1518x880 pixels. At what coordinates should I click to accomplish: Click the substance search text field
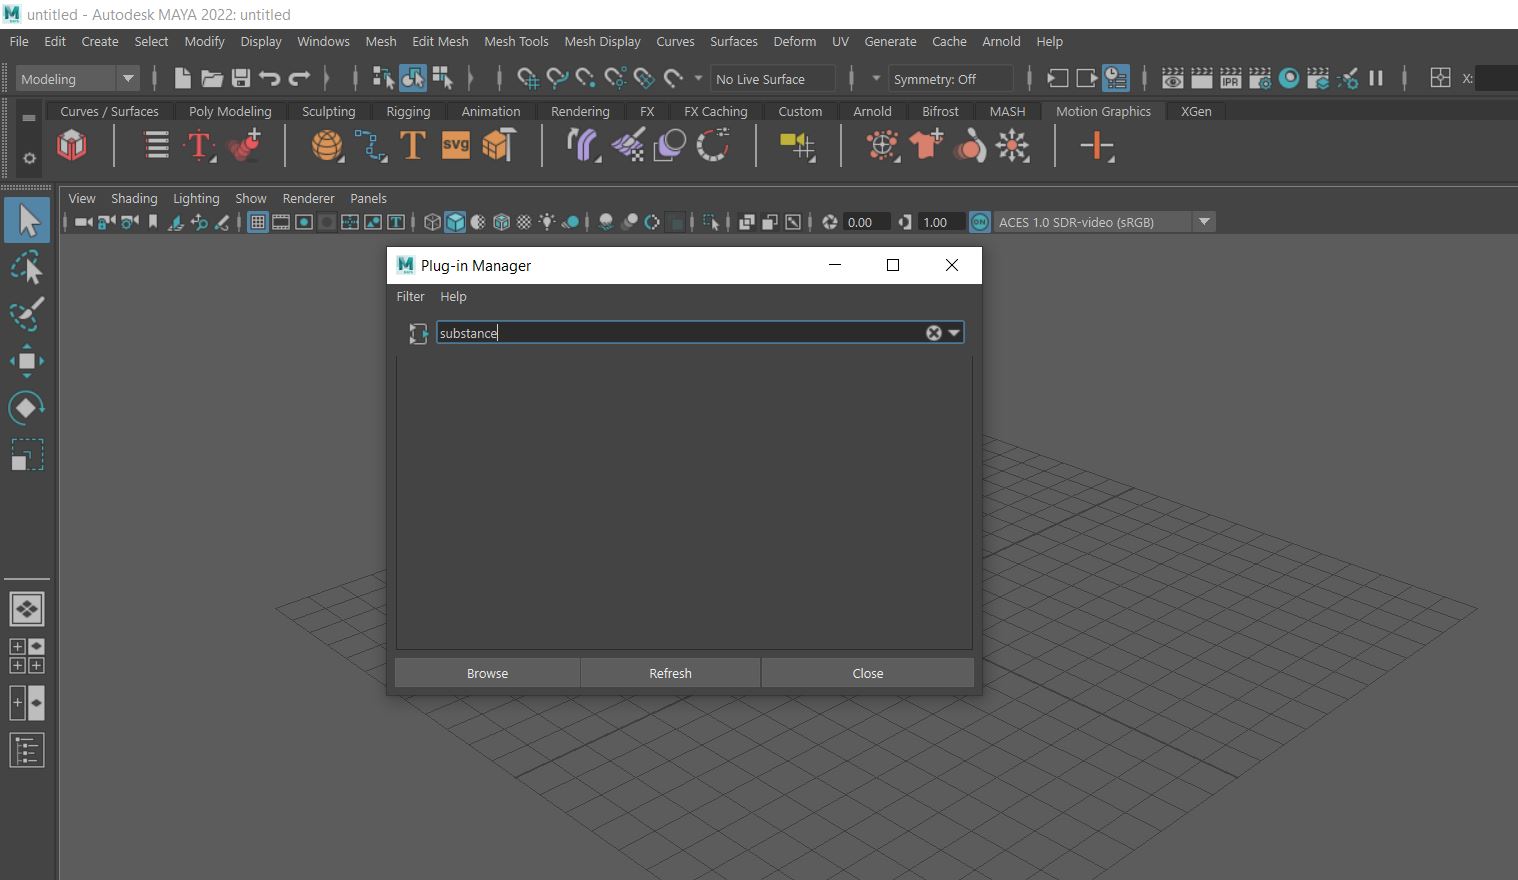[680, 333]
